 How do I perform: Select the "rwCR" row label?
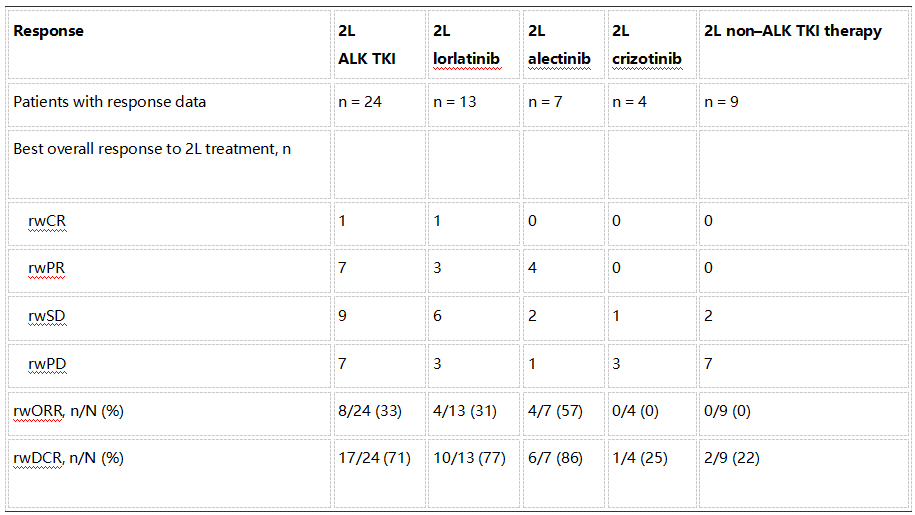[48, 221]
